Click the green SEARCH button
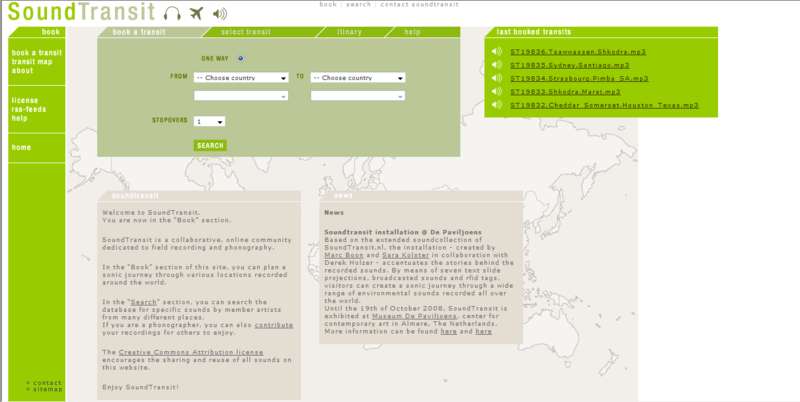Image resolution: width=800 pixels, height=402 pixels. point(210,145)
